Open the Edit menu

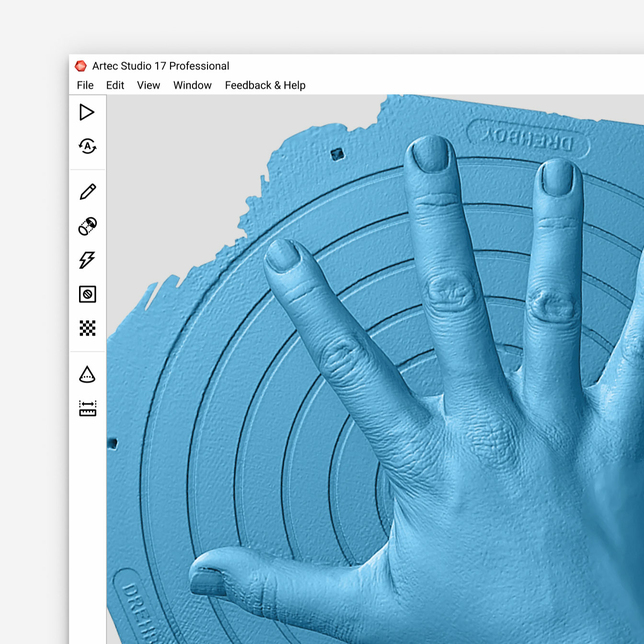(x=115, y=85)
